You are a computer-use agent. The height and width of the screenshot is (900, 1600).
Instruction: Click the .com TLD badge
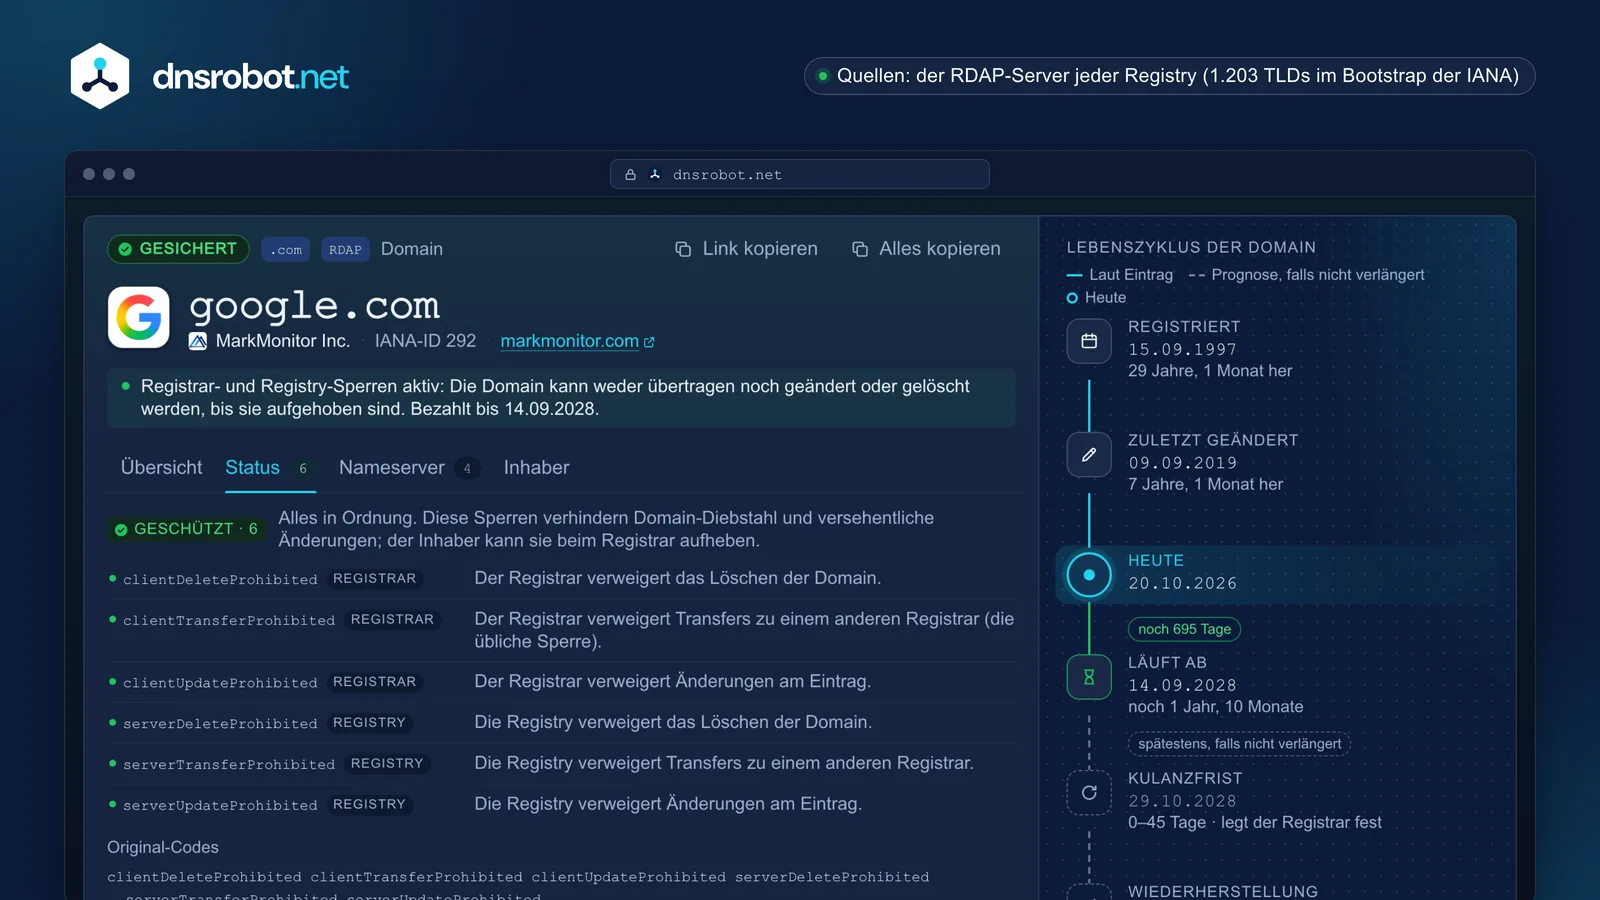(x=286, y=250)
